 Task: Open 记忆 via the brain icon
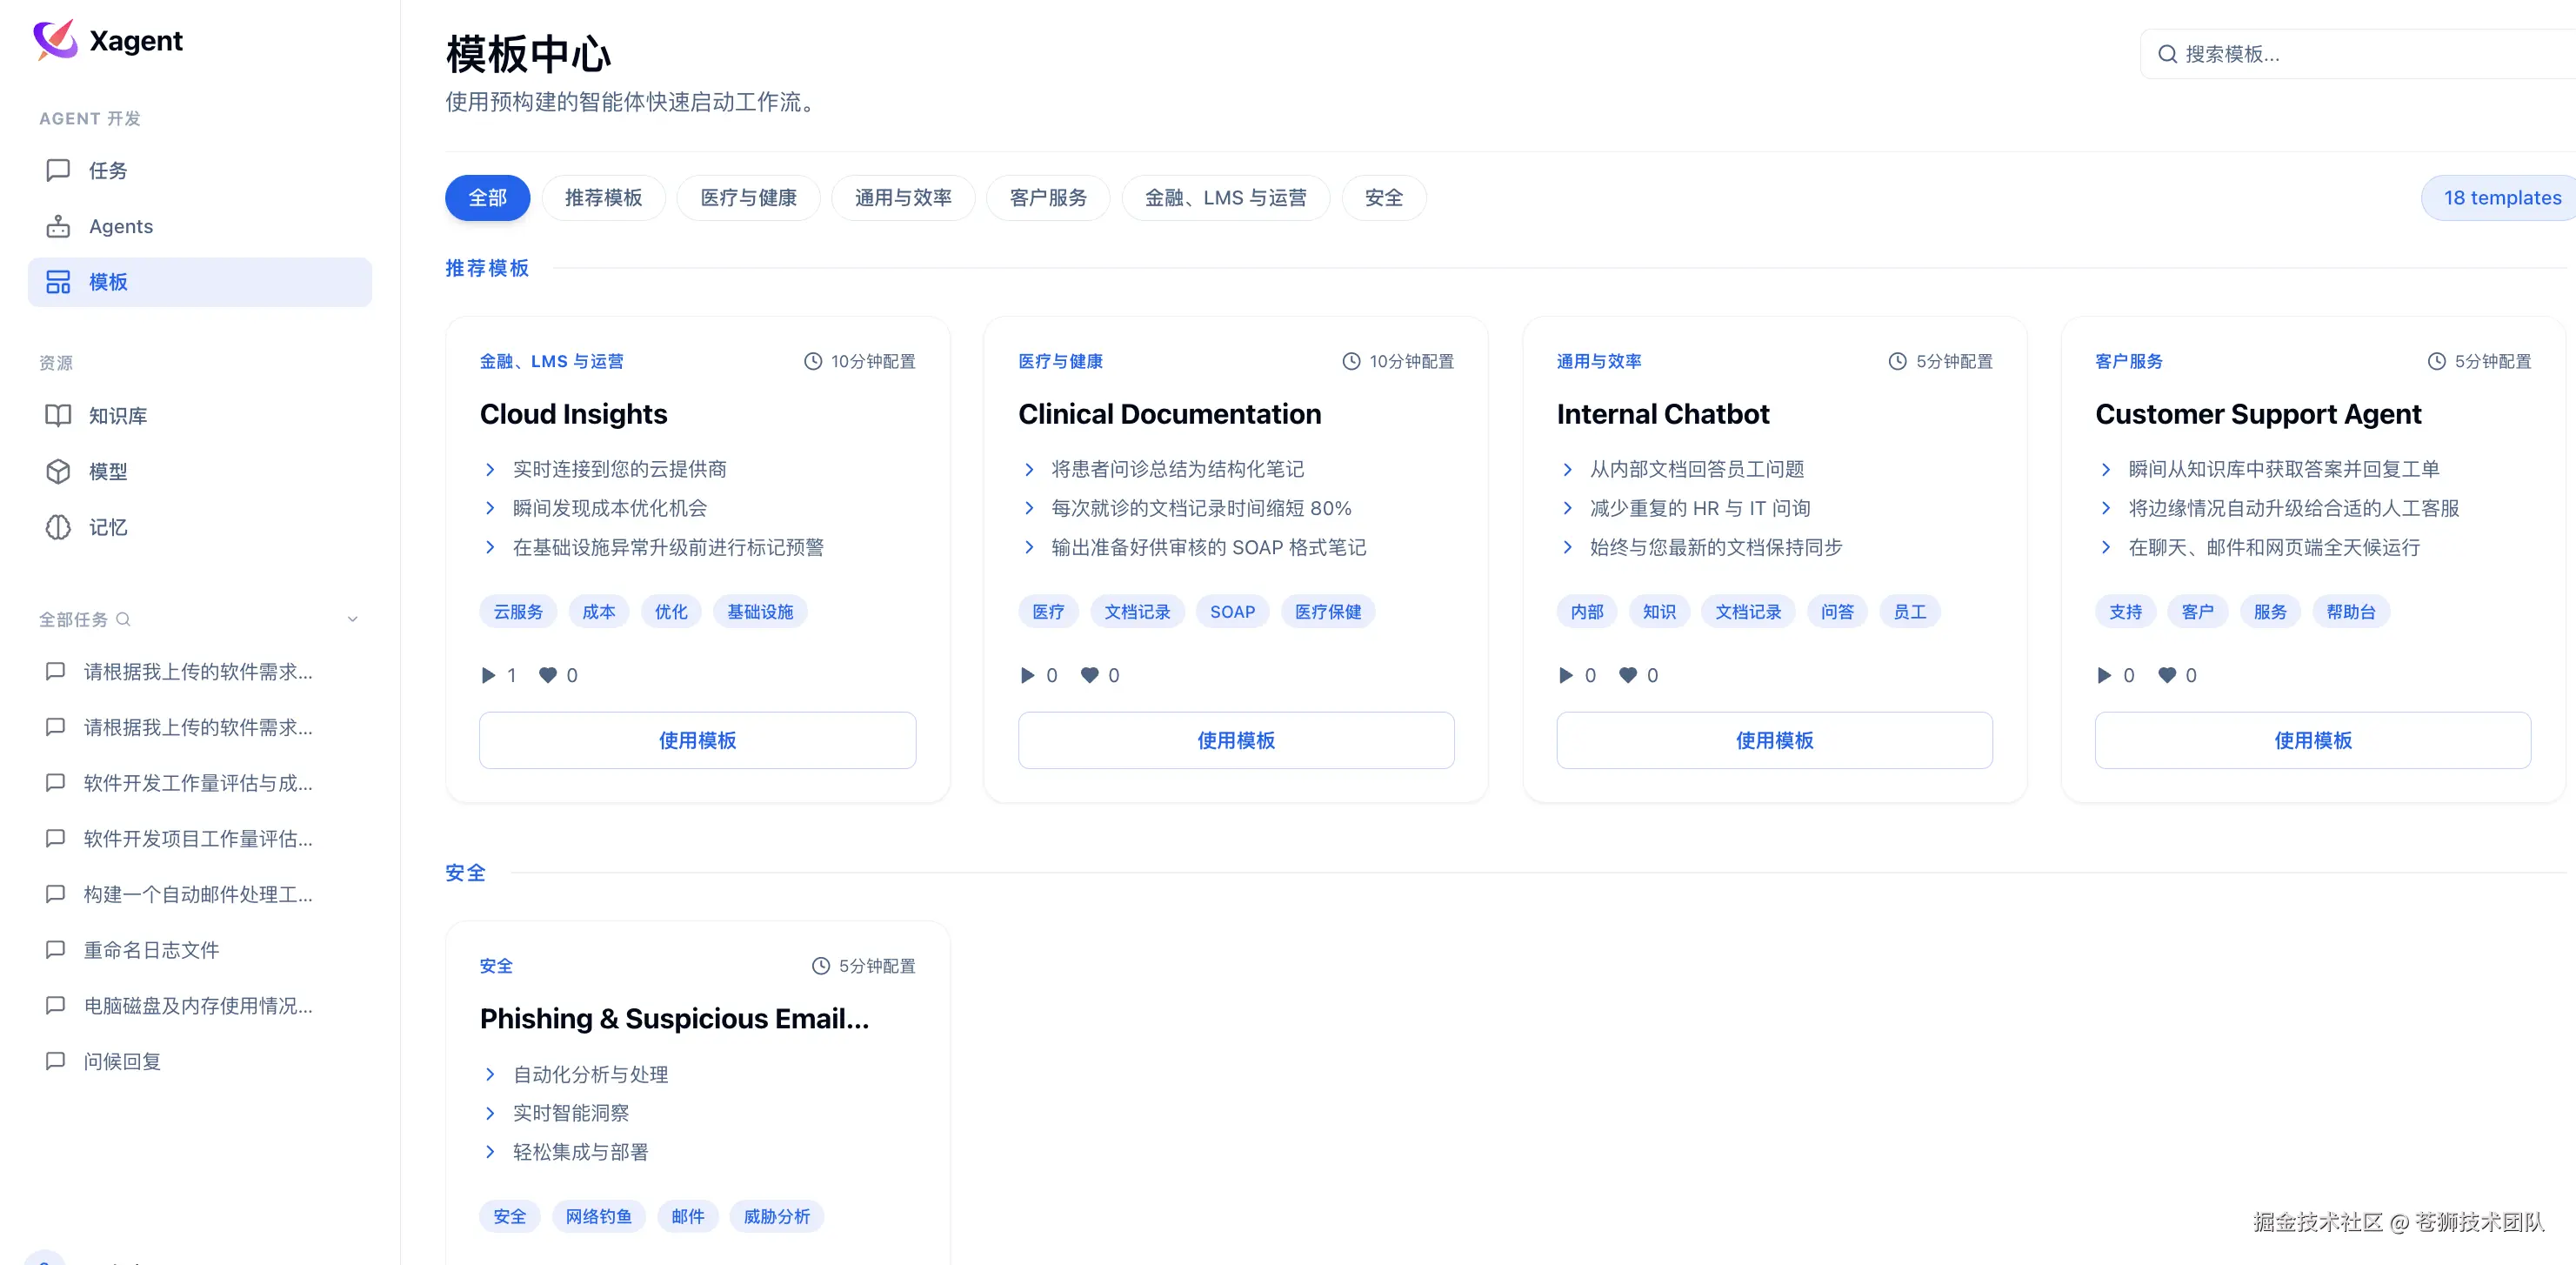click(x=58, y=527)
